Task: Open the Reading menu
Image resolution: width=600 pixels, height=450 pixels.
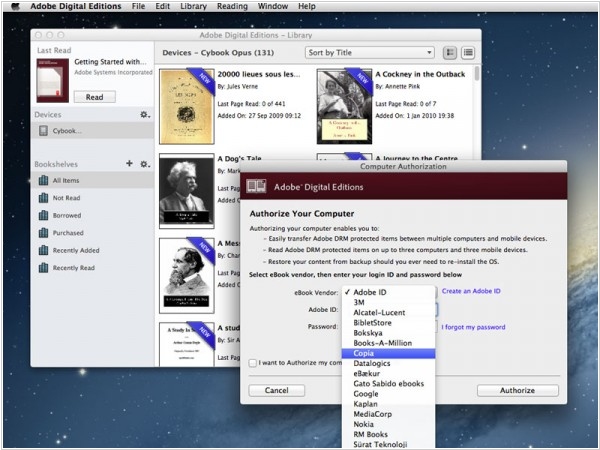Action: 232,6
